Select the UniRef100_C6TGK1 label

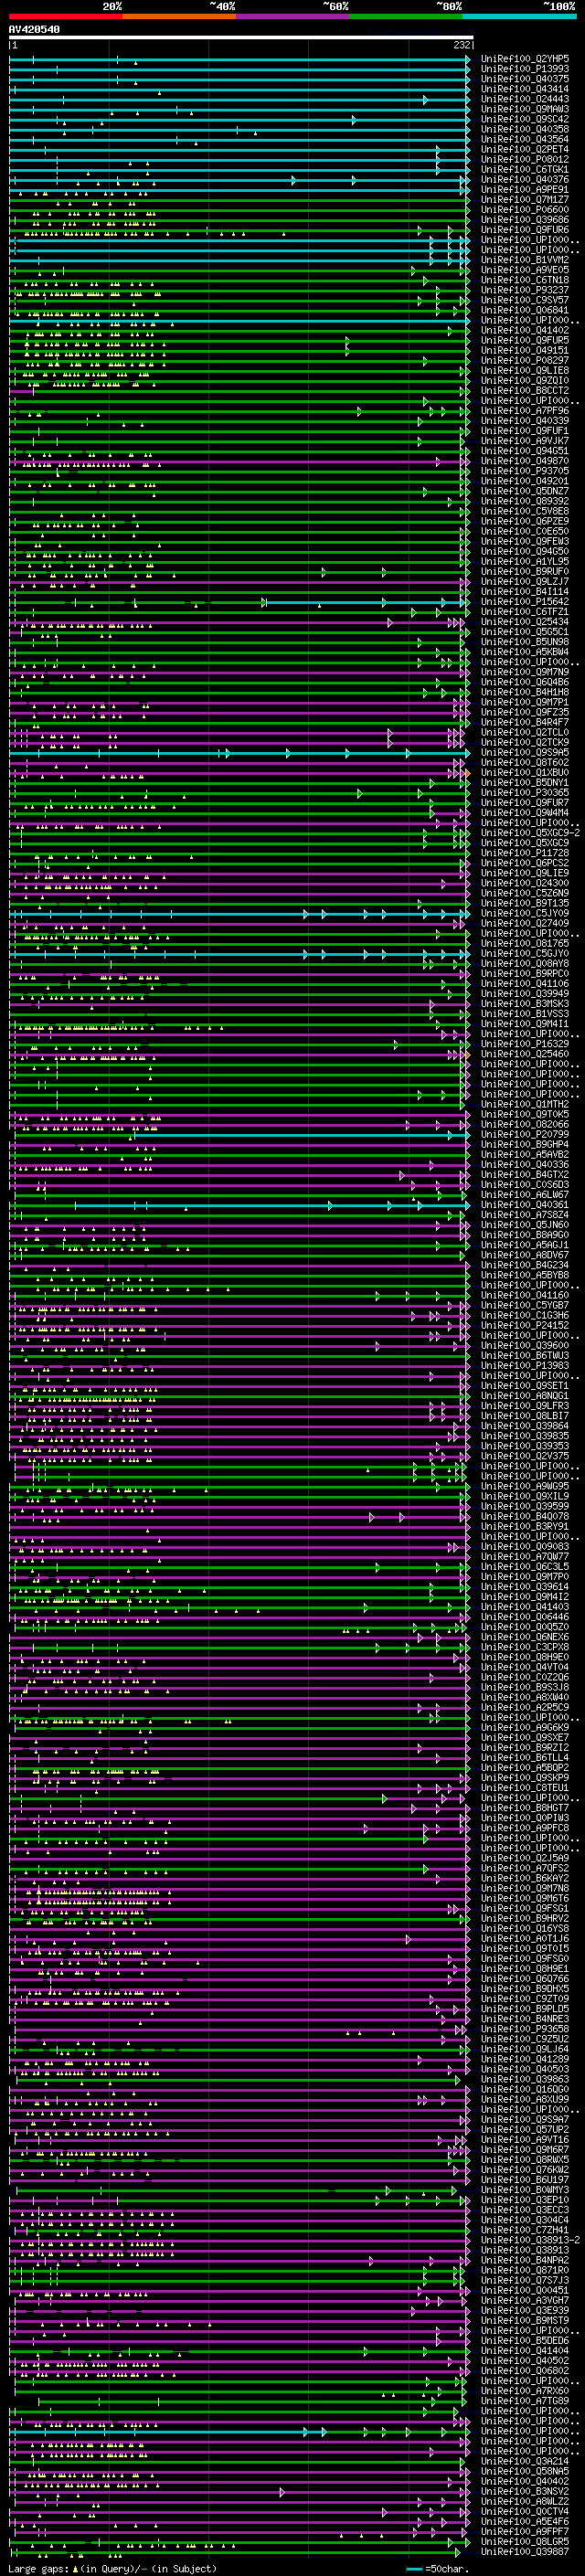[525, 170]
